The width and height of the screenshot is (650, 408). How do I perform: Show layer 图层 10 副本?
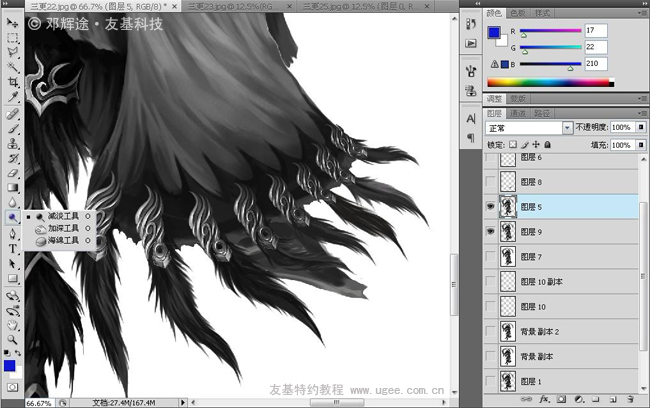pyautogui.click(x=490, y=282)
